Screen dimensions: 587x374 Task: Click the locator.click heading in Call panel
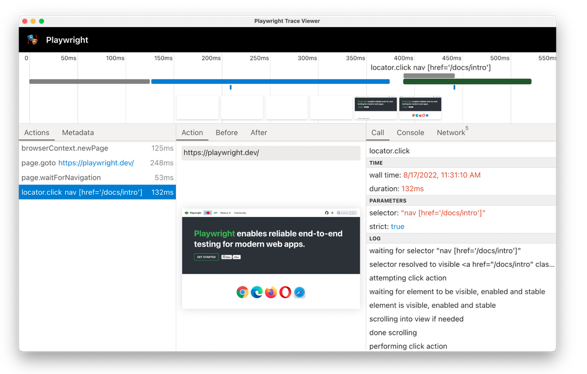click(x=389, y=151)
